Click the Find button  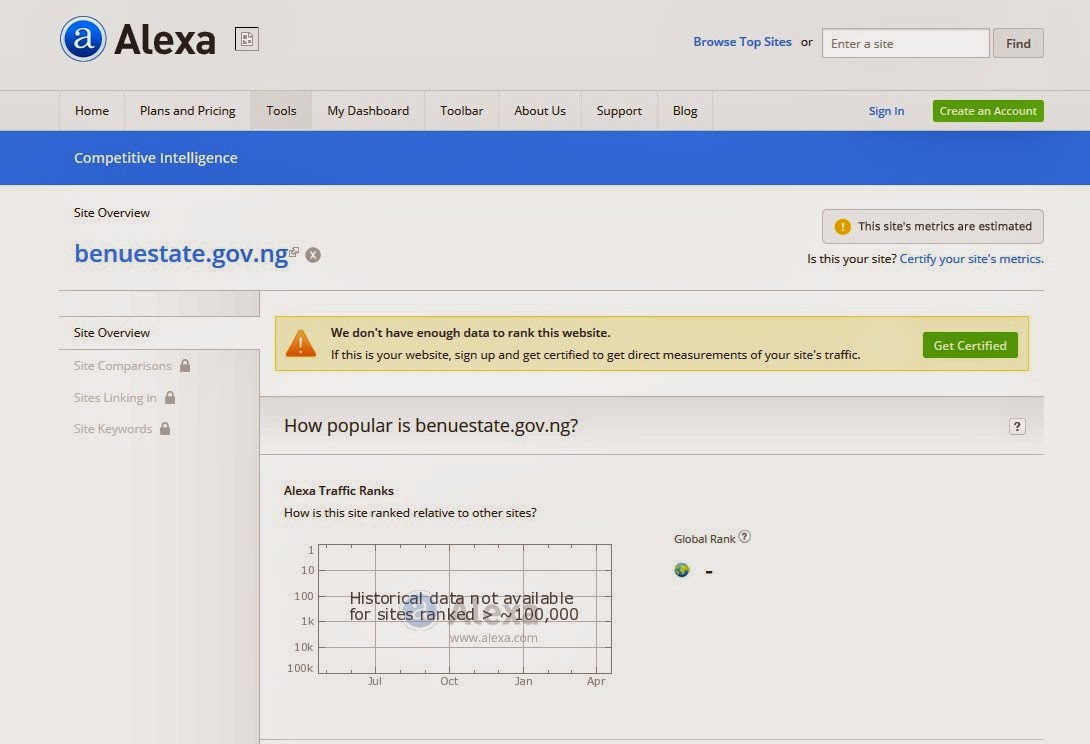pos(1018,43)
